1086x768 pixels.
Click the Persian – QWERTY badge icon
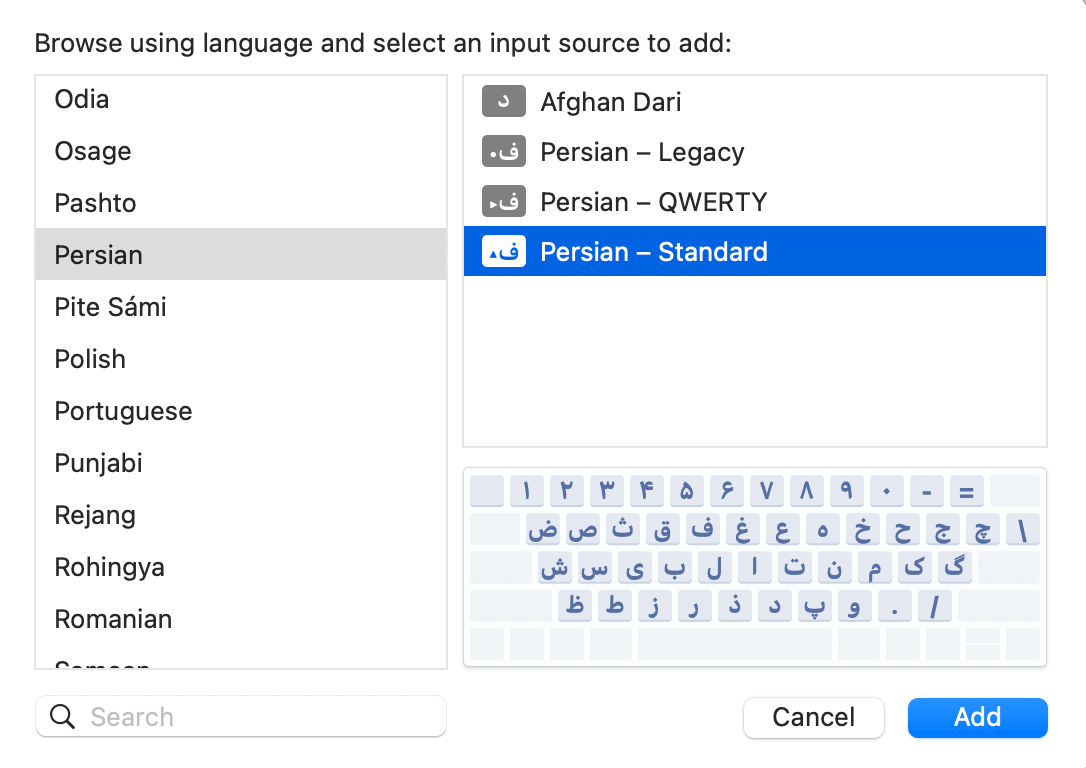[504, 201]
